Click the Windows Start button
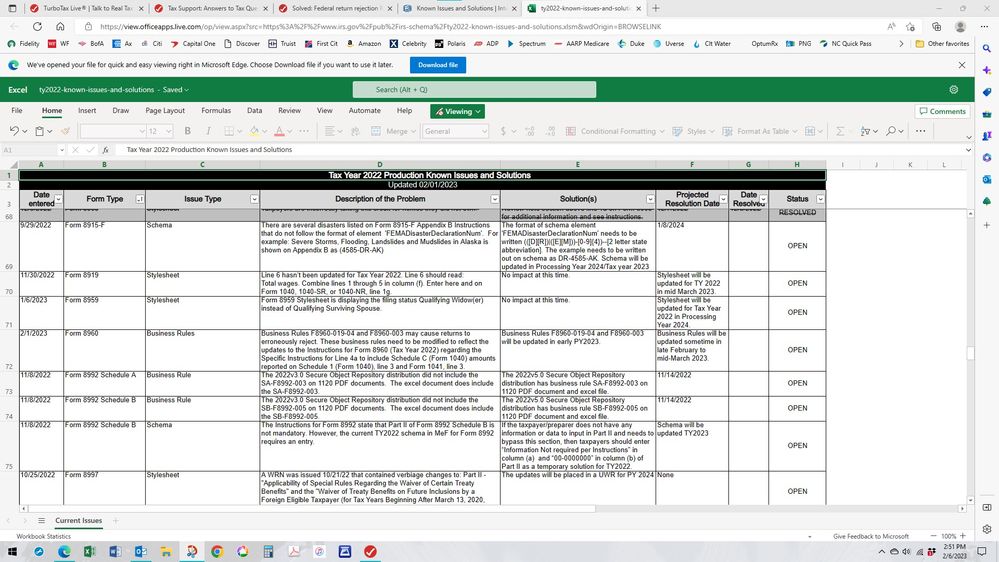The width and height of the screenshot is (999, 562). [x=12, y=551]
